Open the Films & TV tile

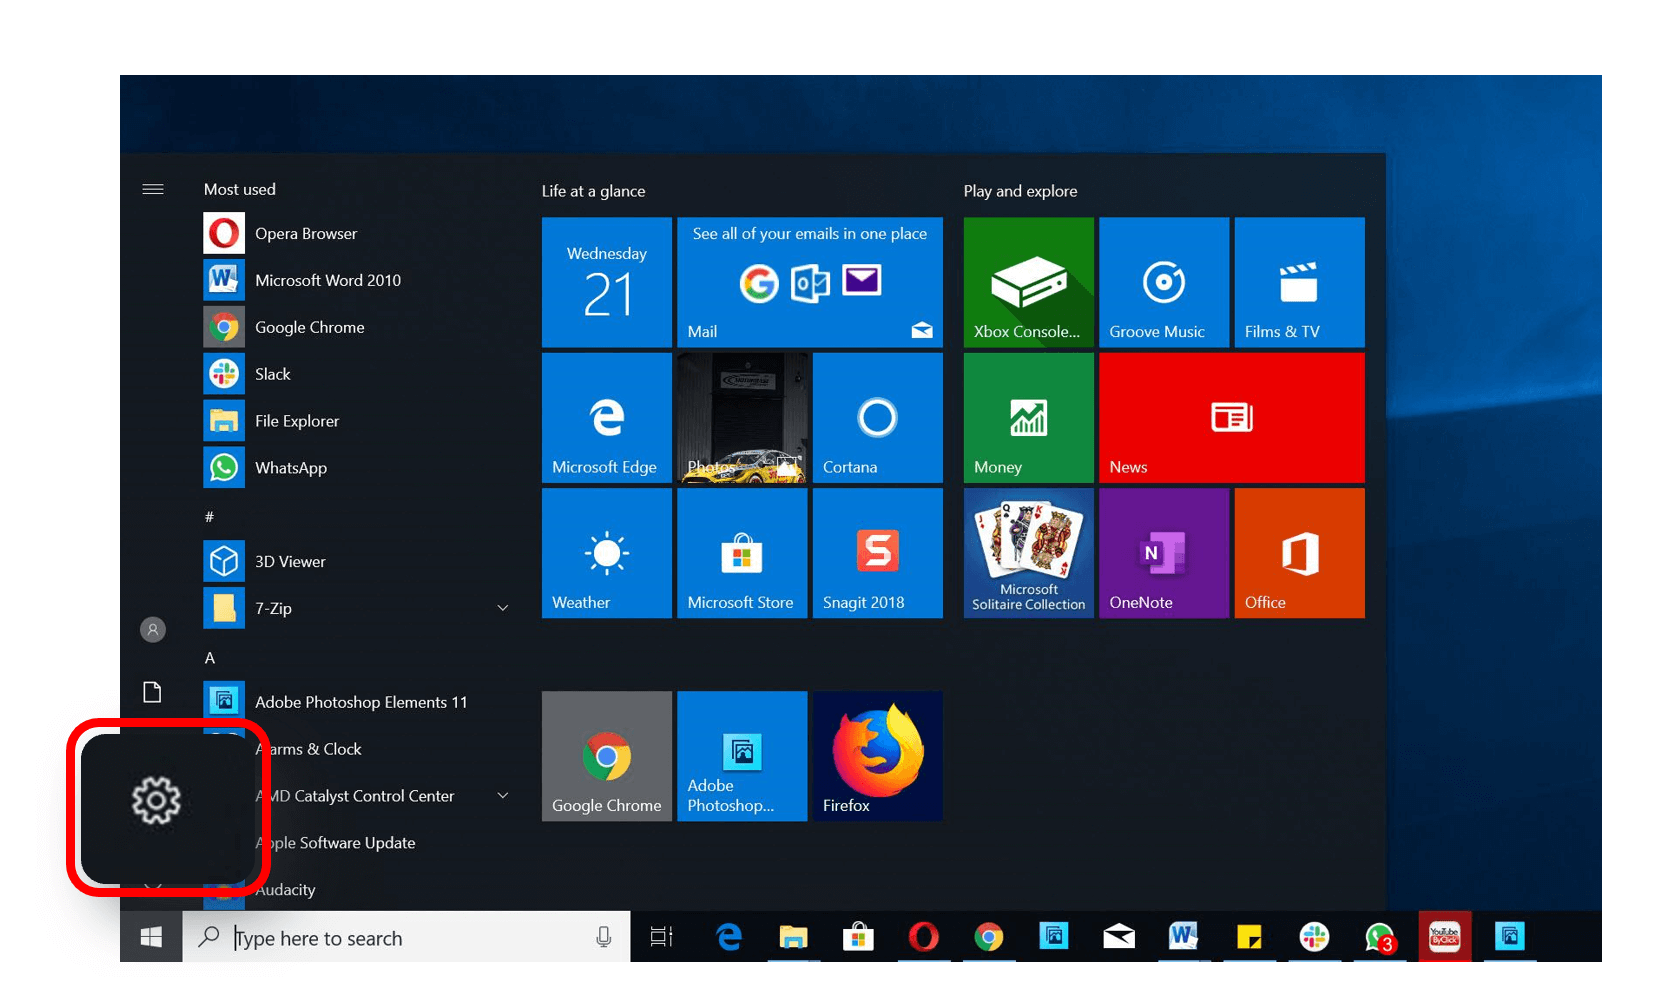click(1299, 283)
